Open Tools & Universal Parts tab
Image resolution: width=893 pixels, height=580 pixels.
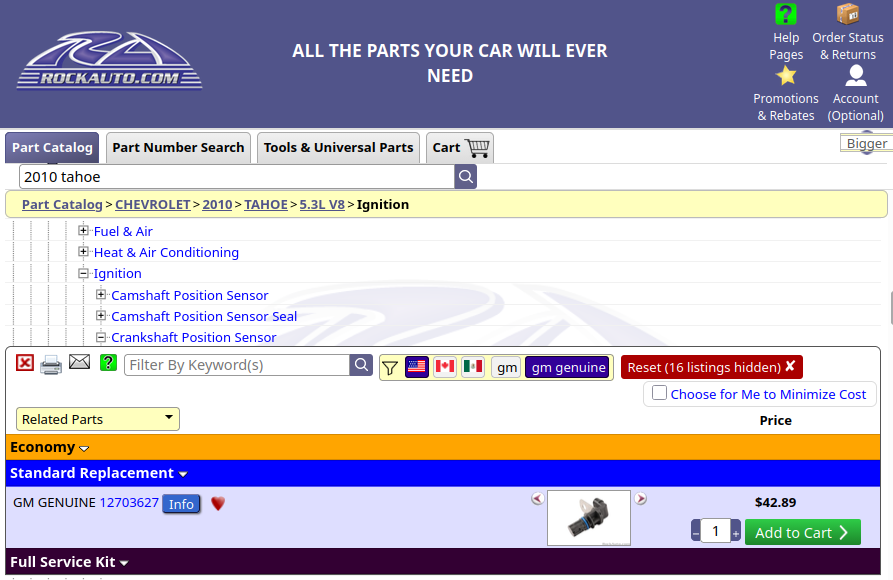tap(338, 148)
